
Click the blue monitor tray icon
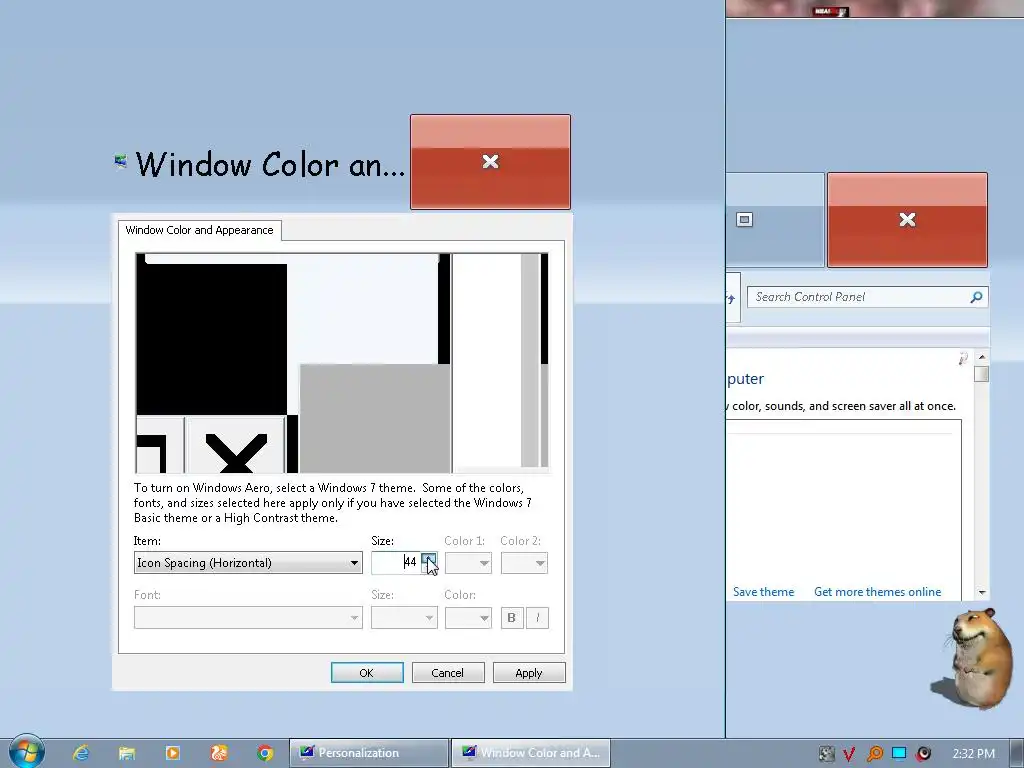tap(899, 754)
